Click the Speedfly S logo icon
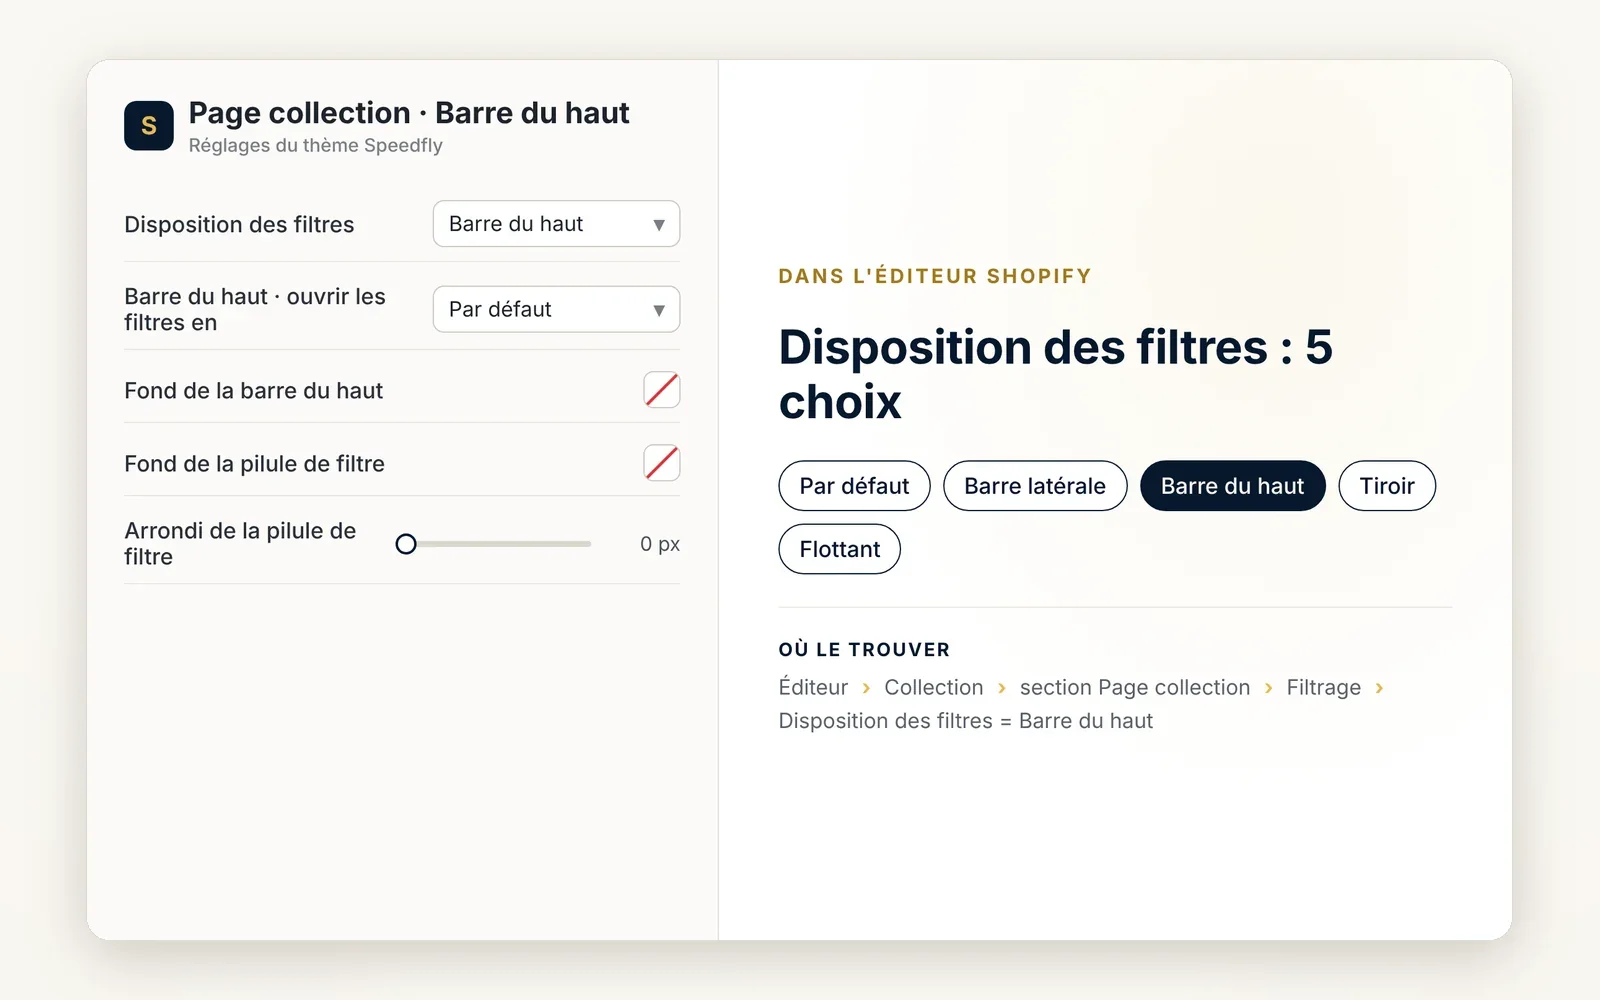This screenshot has width=1600, height=1000. pyautogui.click(x=149, y=125)
